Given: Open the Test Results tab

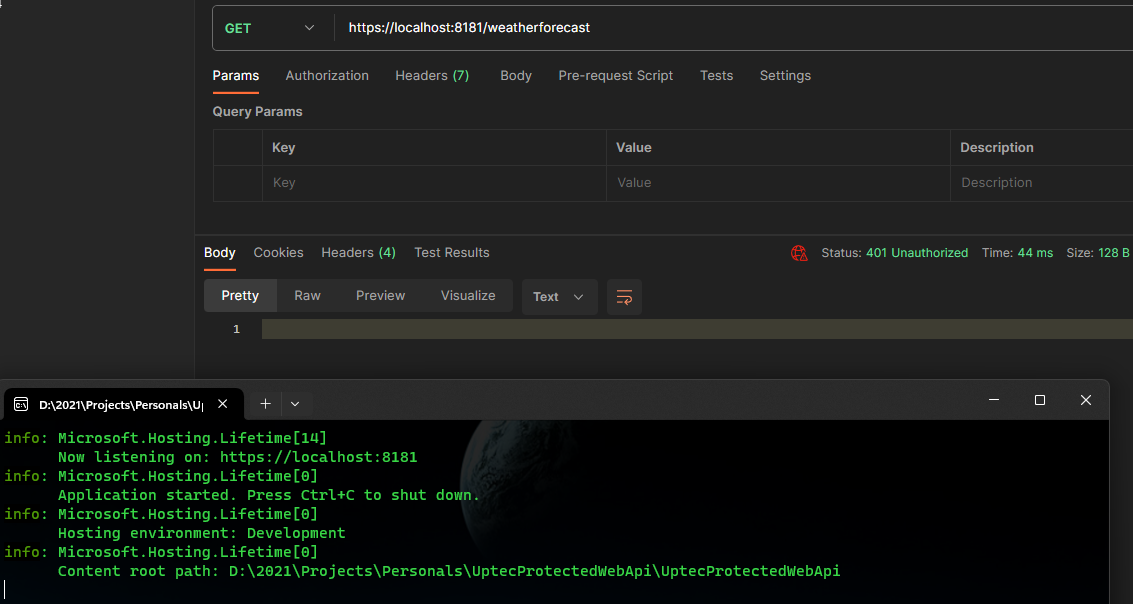Looking at the screenshot, I should coord(452,253).
